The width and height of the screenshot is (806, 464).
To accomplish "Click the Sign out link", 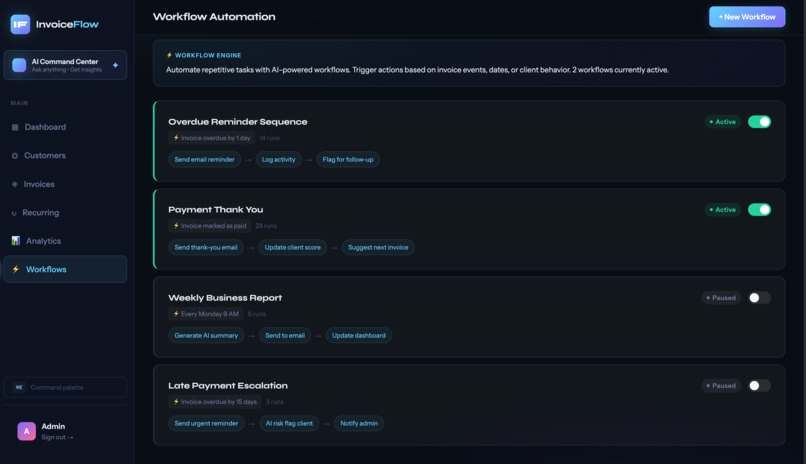I will coord(57,437).
